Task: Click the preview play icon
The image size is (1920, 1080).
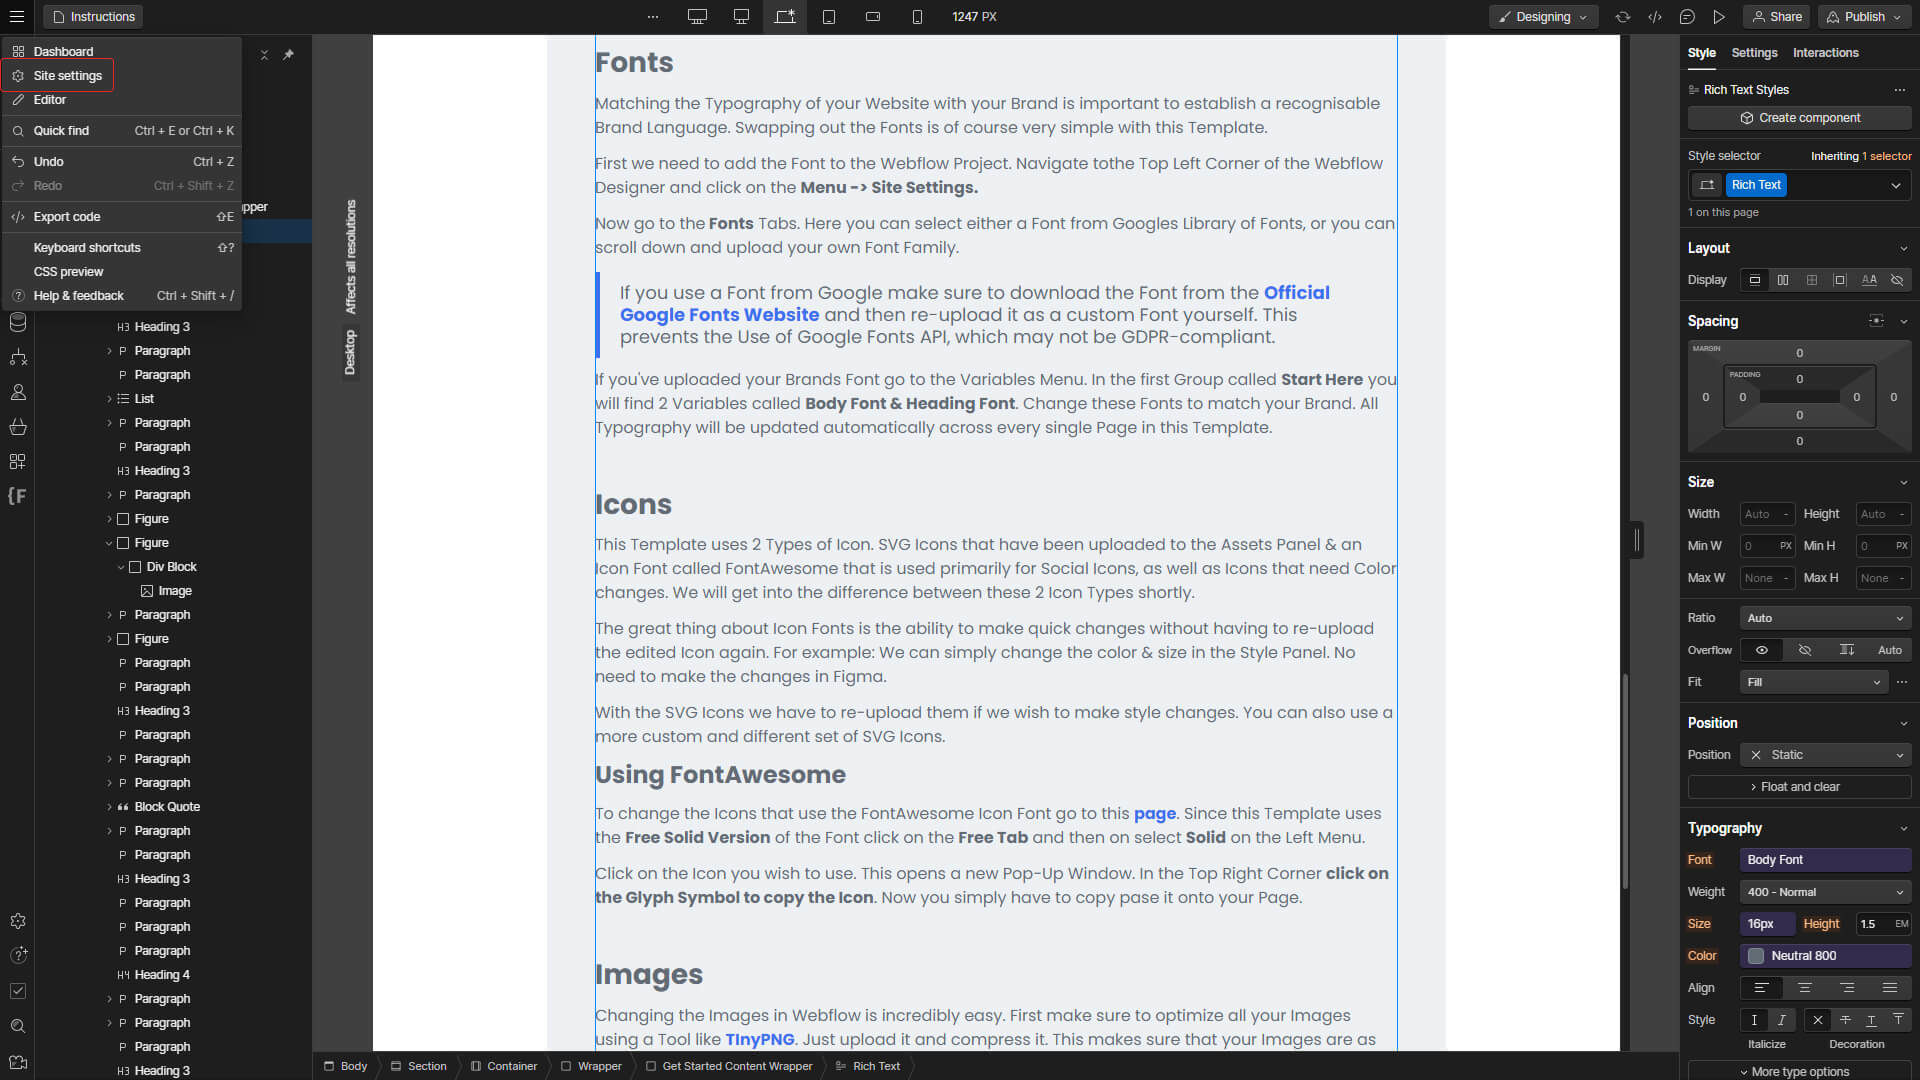Action: tap(1718, 17)
